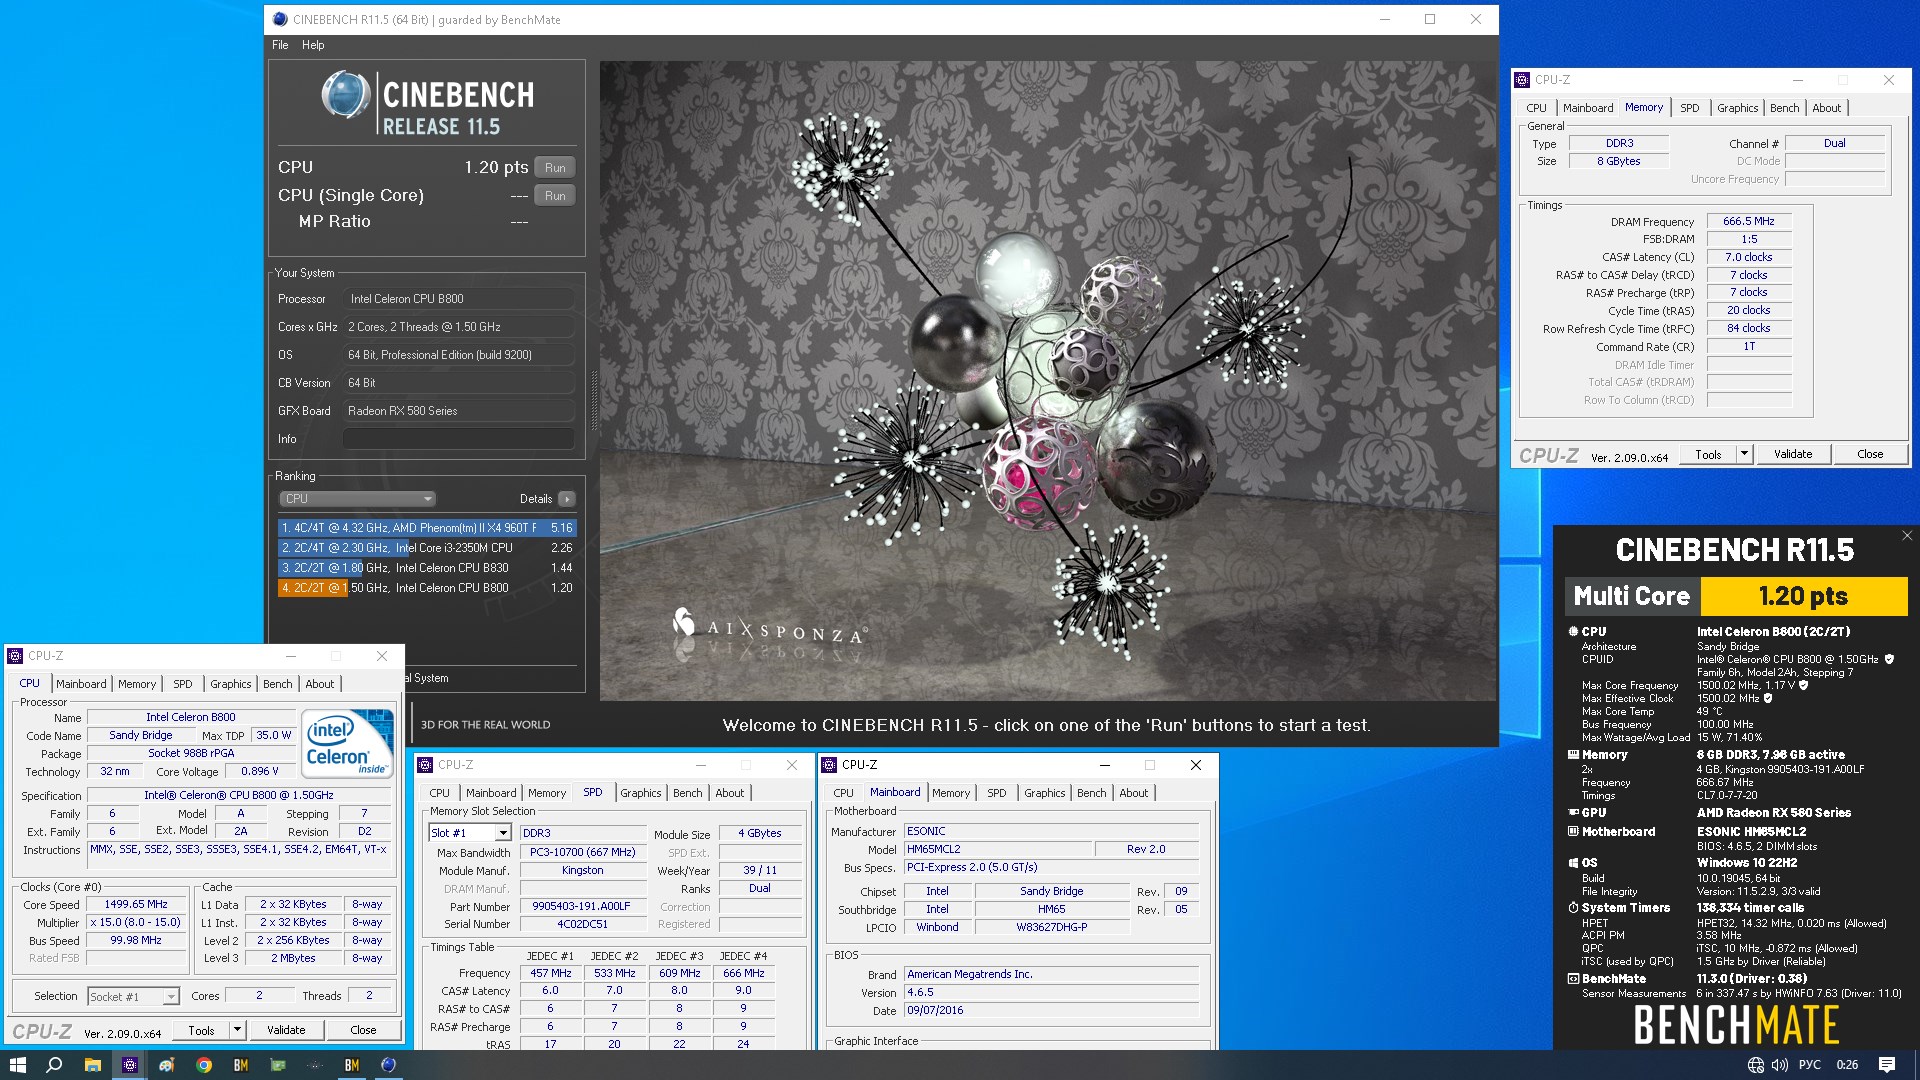Click the Memory icon in BenchMate panel
This screenshot has height=1080, width=1920.
tap(1573, 755)
